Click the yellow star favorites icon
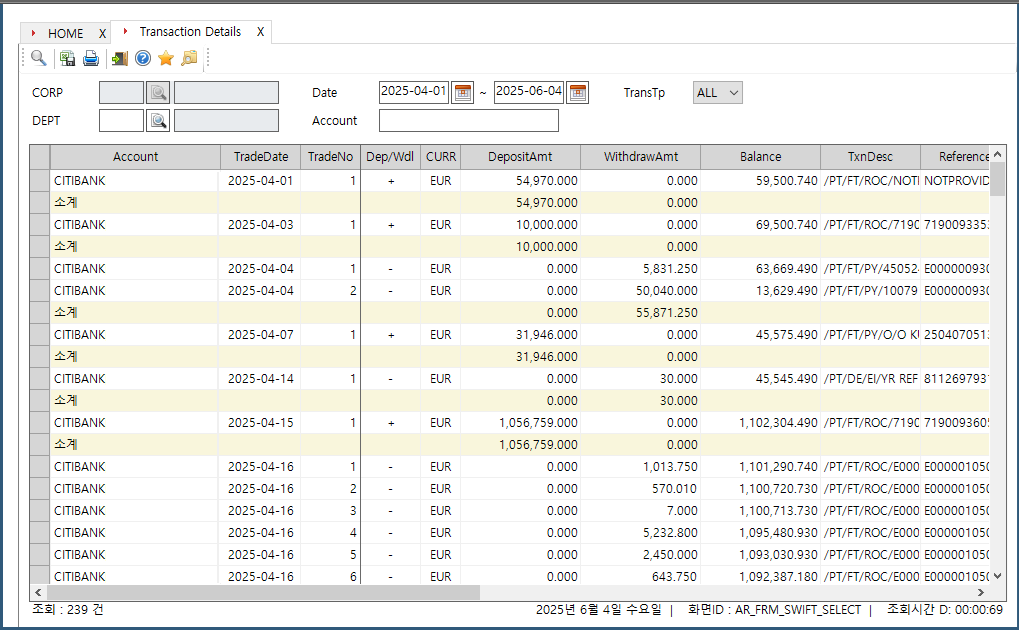Screen dimensions: 1019x630 click(166, 59)
